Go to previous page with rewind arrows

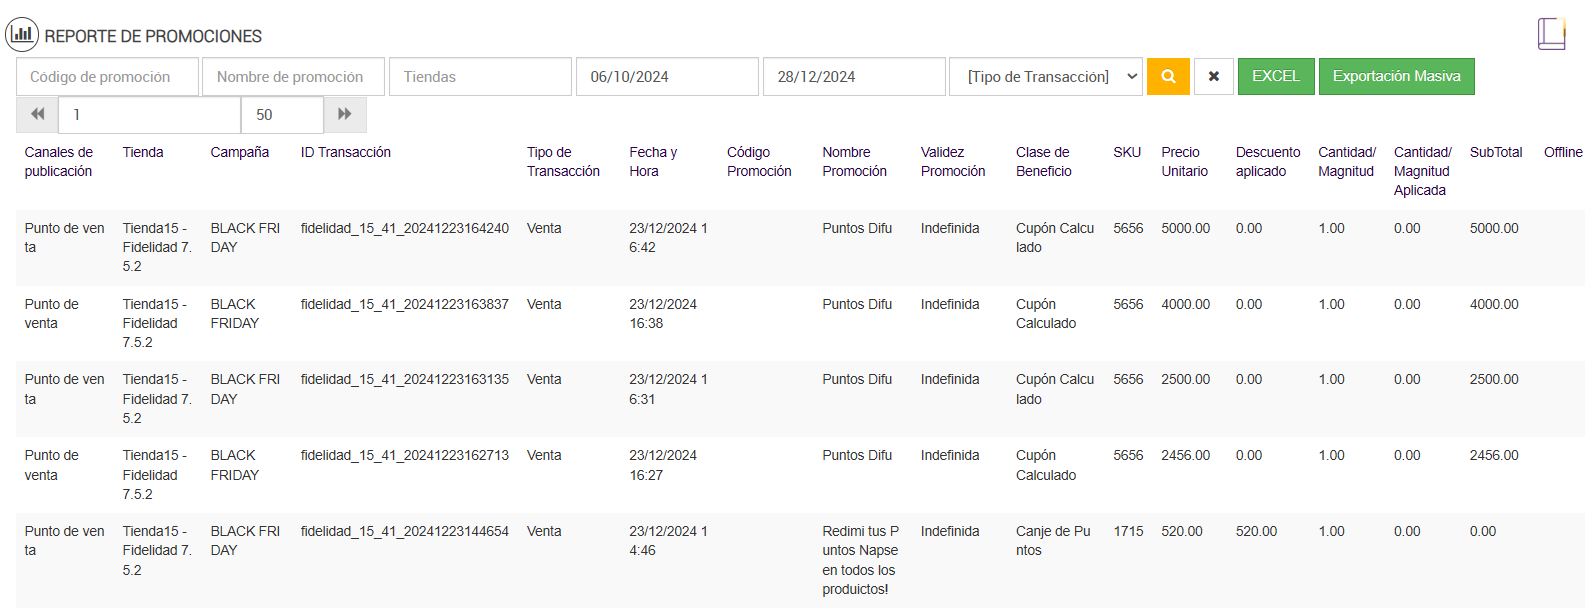(37, 115)
